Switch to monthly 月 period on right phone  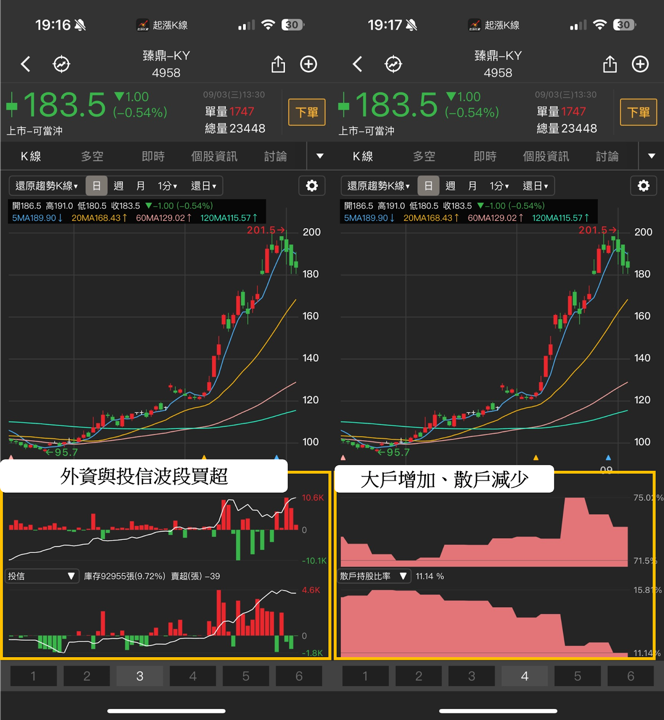click(x=473, y=186)
